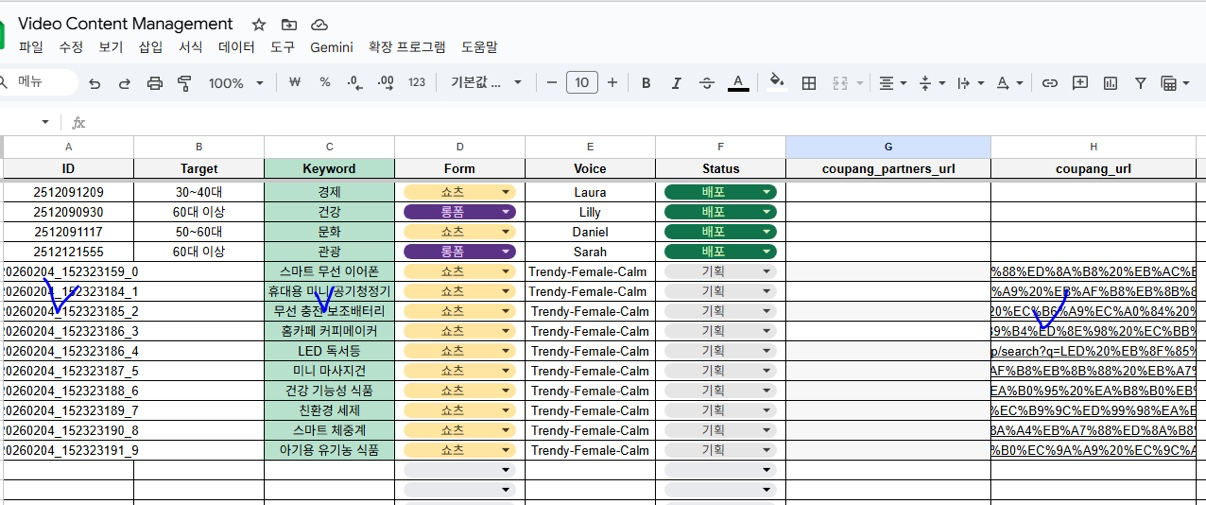Toggle strikethrough formatting
1206x505 pixels.
click(x=707, y=83)
